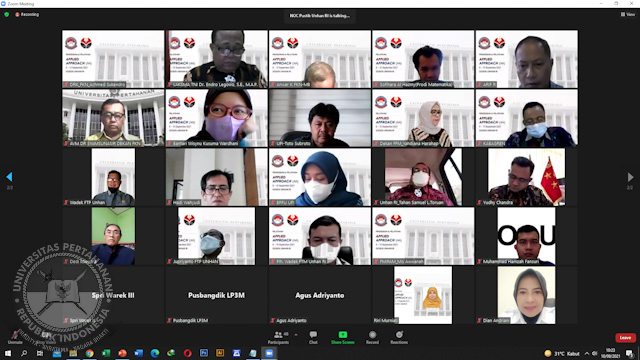Click the red Leave button
The height and width of the screenshot is (360, 640).
pos(625,338)
